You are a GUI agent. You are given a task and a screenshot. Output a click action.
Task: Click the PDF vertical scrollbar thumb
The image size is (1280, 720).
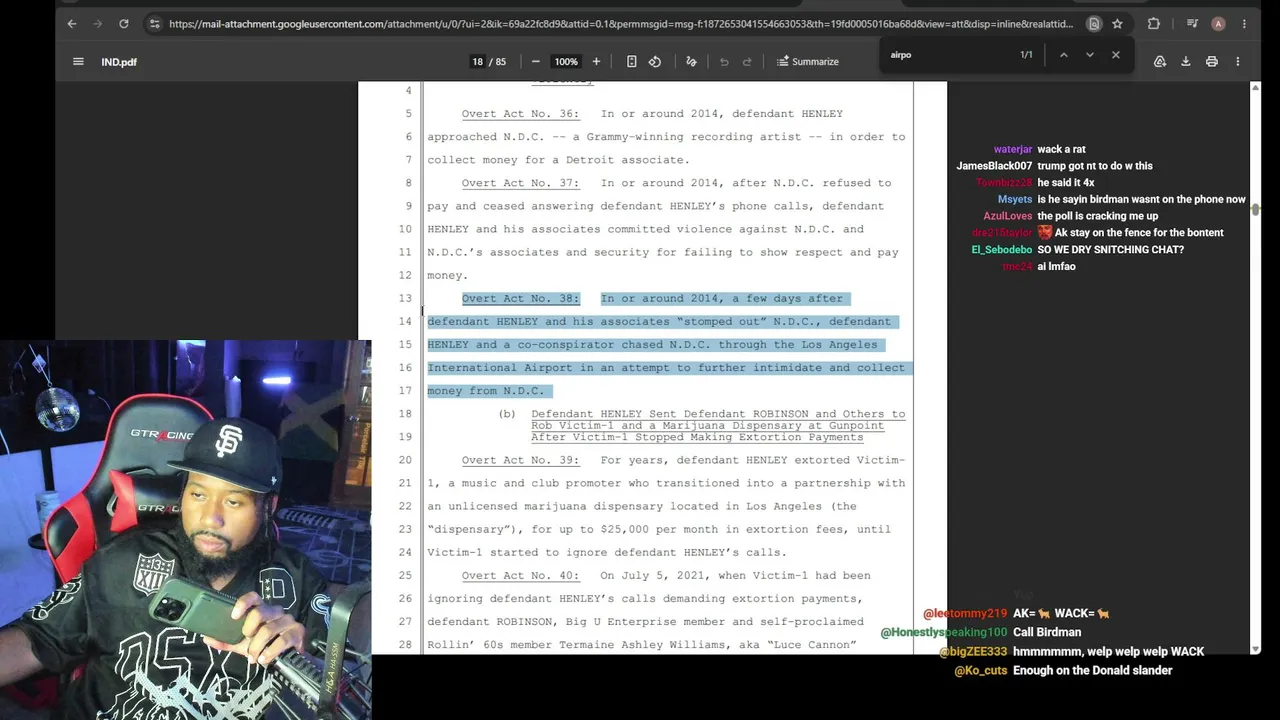tap(1255, 209)
